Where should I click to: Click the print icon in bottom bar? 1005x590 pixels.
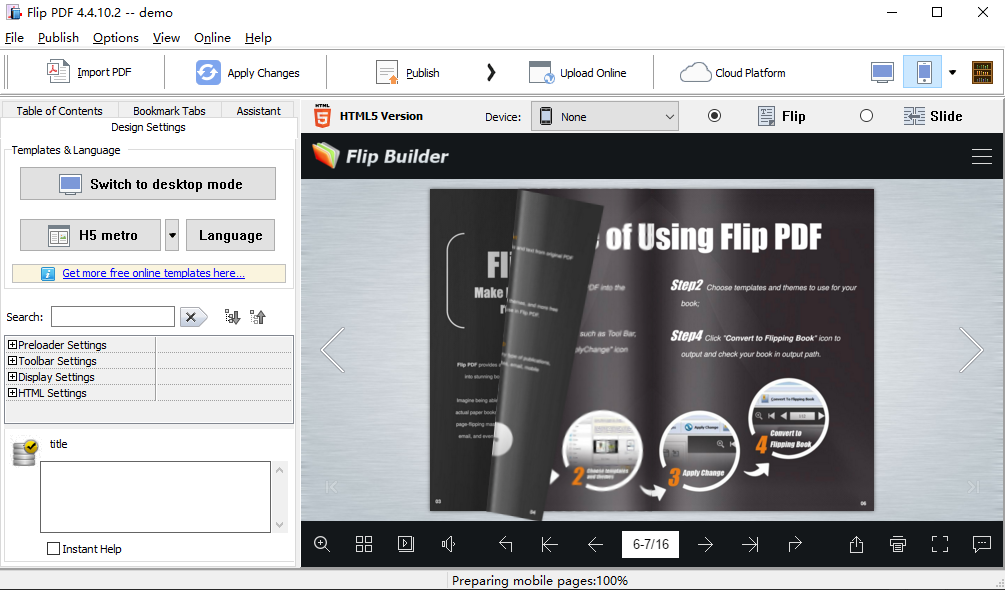click(x=898, y=545)
